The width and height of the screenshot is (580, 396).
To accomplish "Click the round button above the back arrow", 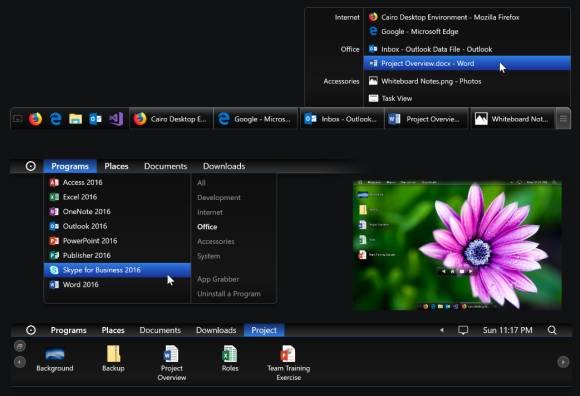I will tap(20, 346).
